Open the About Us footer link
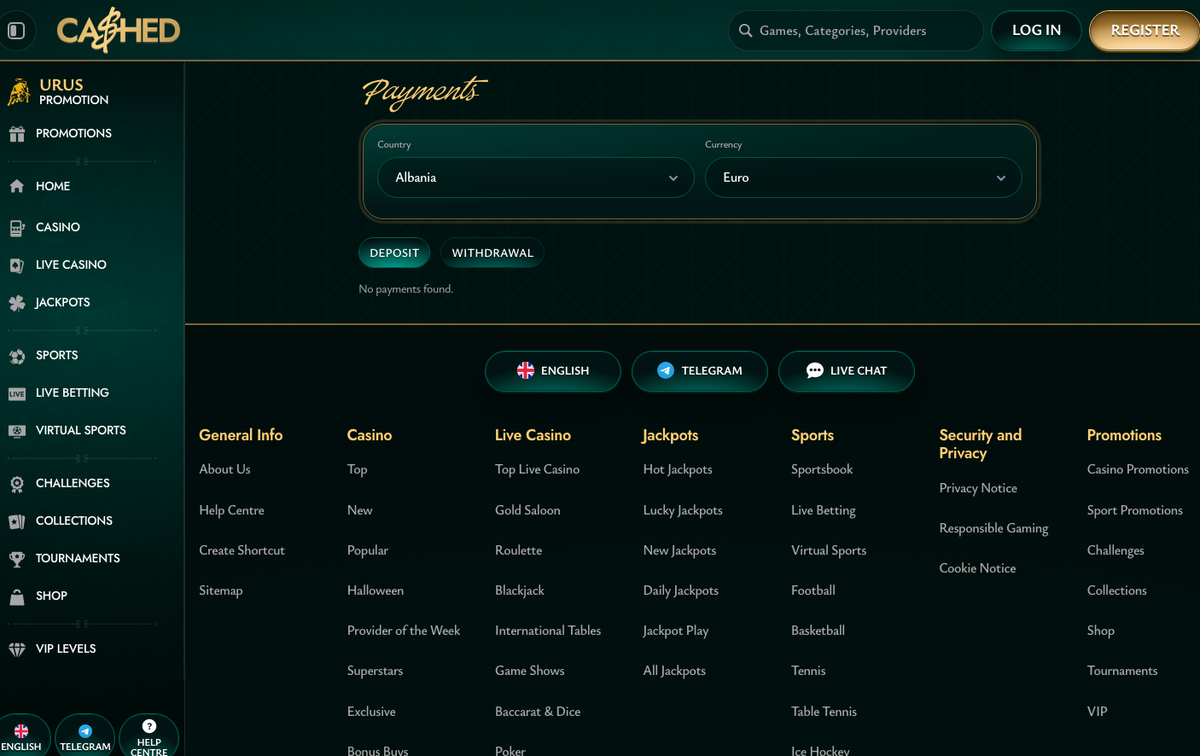The image size is (1200, 756). pos(225,470)
